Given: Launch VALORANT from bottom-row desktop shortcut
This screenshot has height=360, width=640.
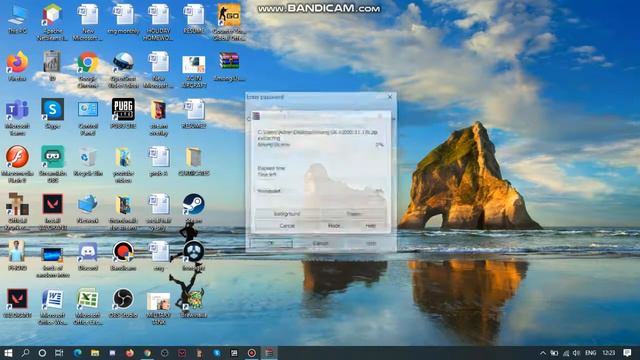Looking at the screenshot, I should point(17,303).
